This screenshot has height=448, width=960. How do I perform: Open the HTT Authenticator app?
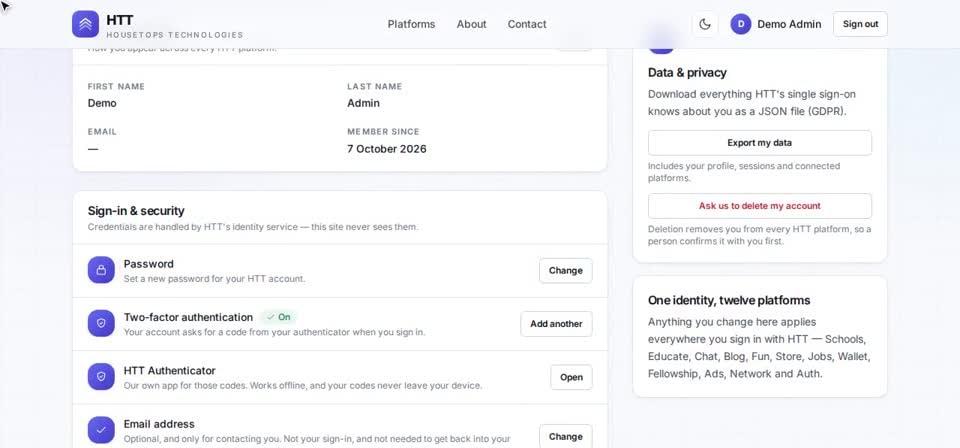point(571,377)
